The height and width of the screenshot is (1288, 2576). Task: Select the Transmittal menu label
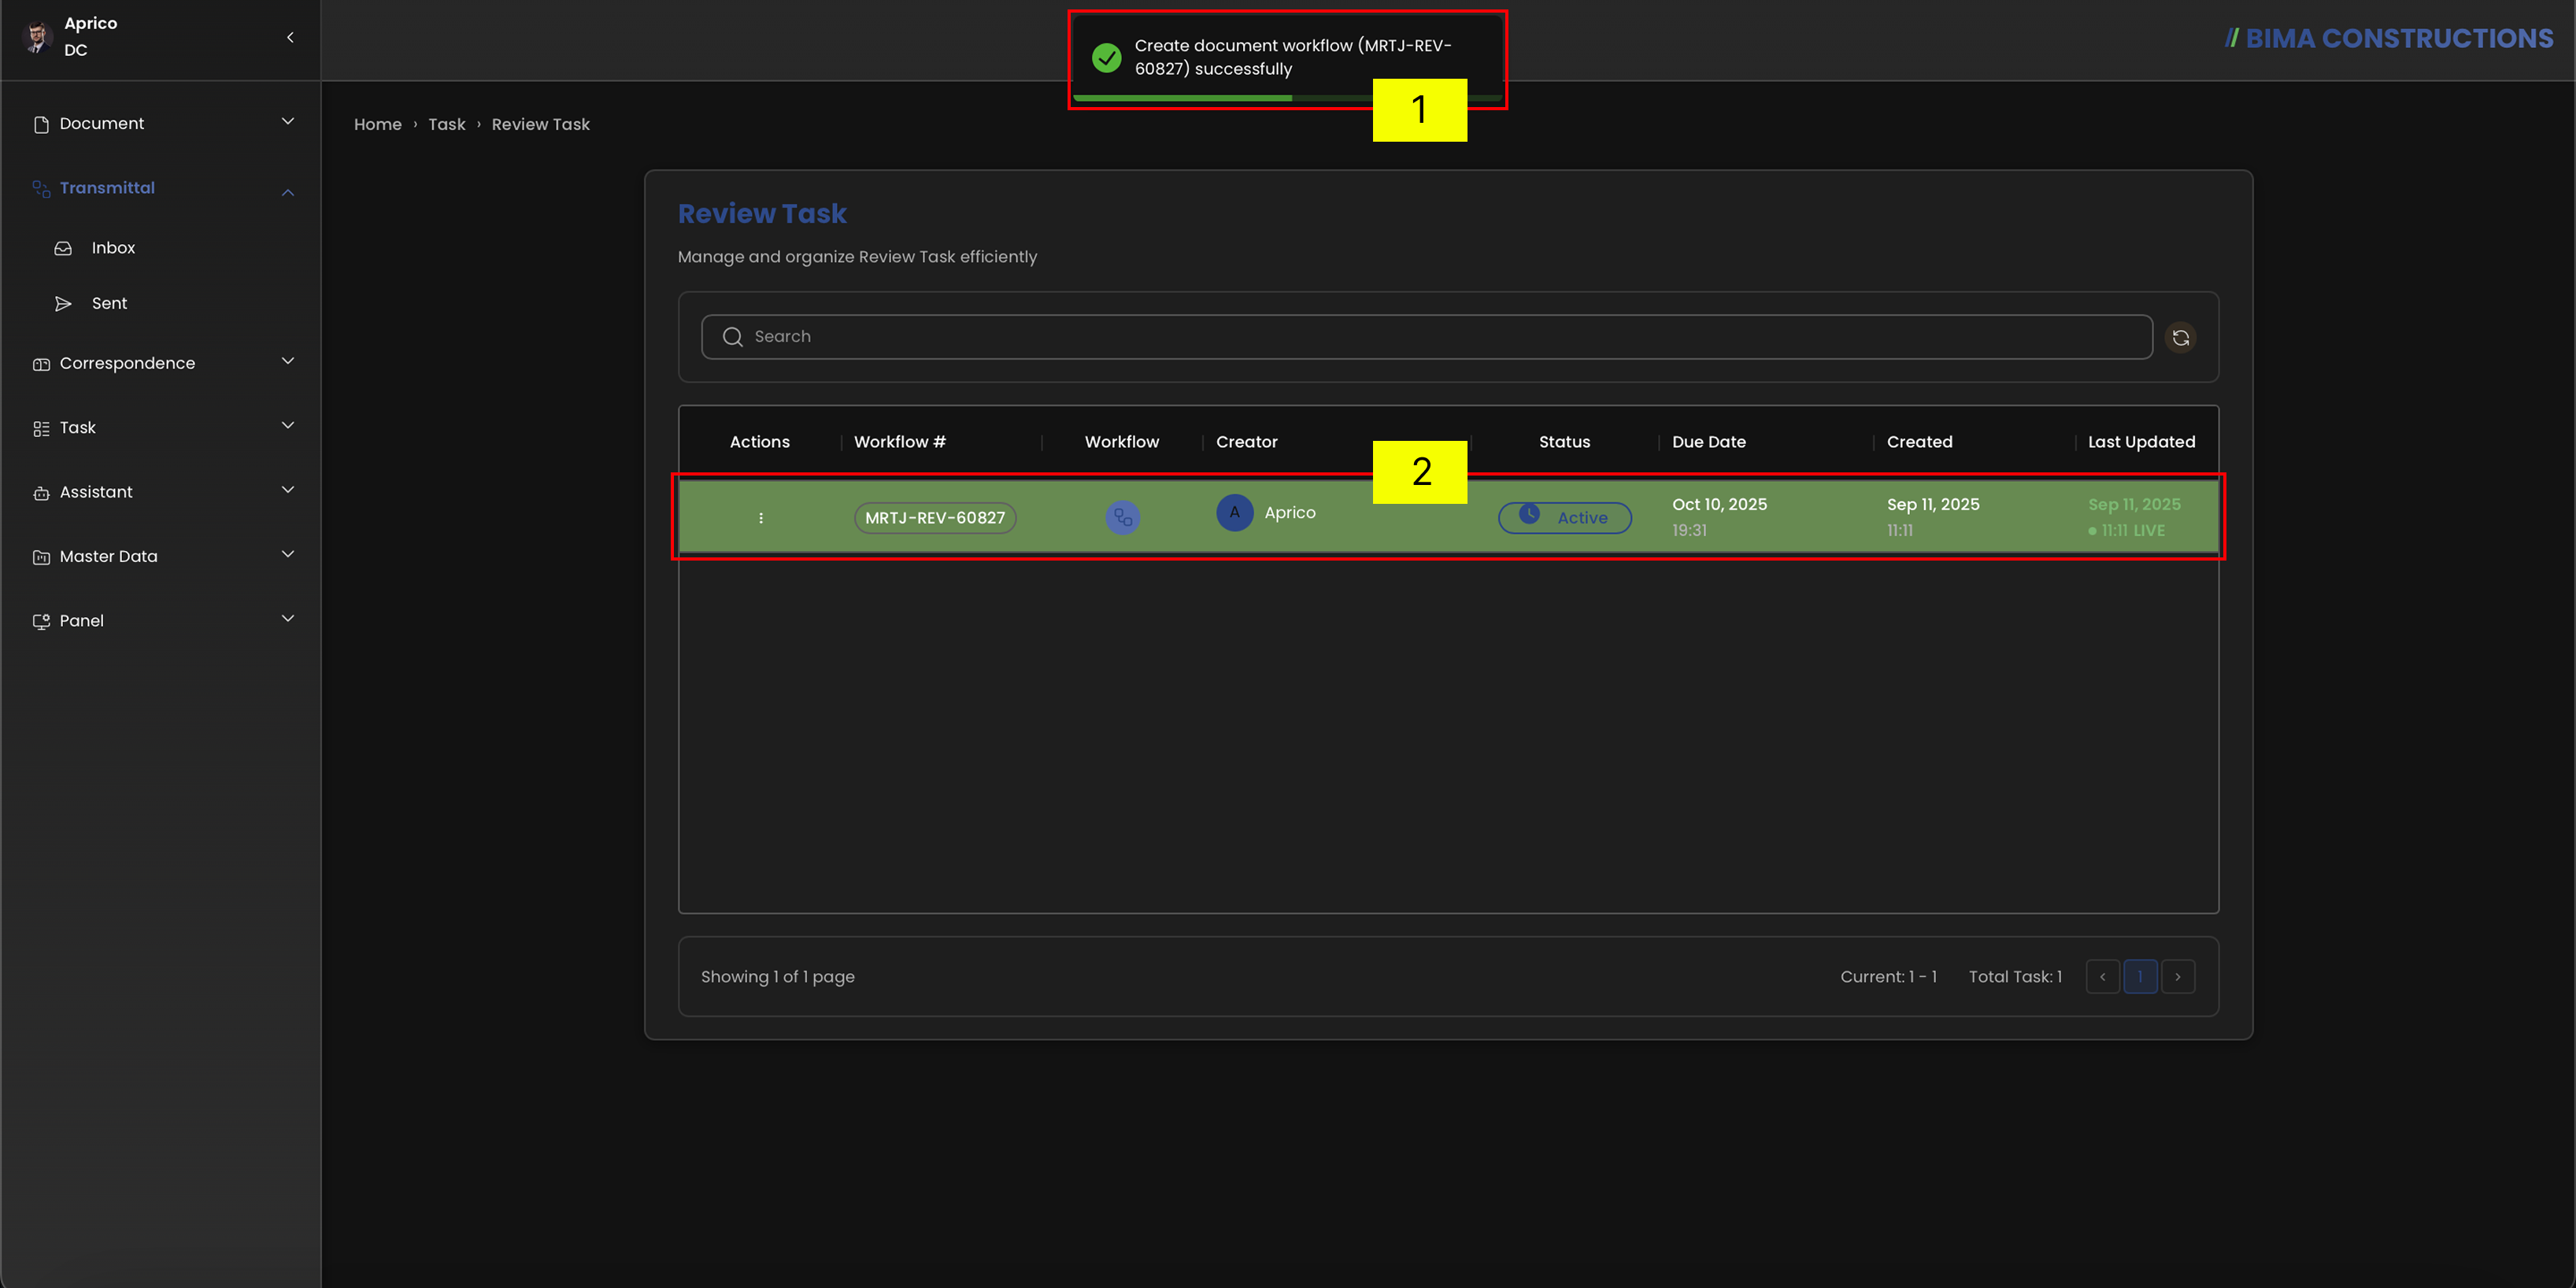tap(107, 188)
